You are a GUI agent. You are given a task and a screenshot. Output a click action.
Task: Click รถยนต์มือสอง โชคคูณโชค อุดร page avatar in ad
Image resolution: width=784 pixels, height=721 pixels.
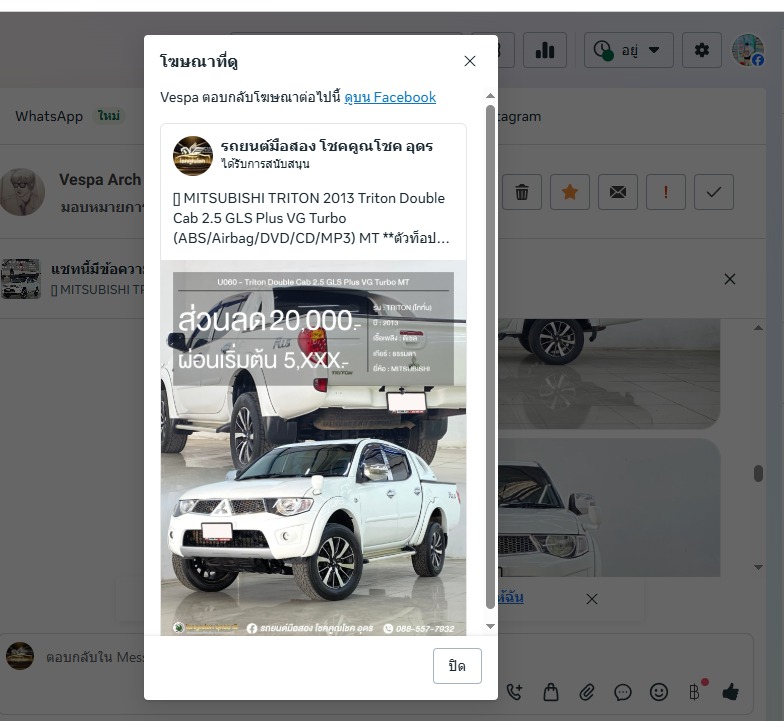coord(192,156)
